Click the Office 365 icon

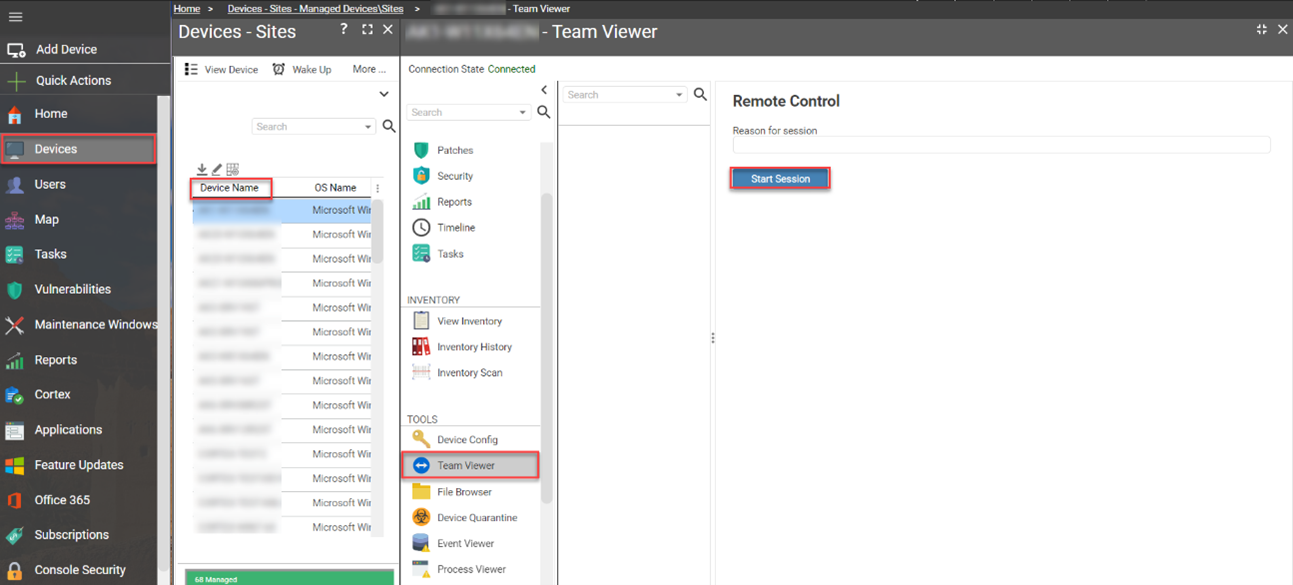15,500
